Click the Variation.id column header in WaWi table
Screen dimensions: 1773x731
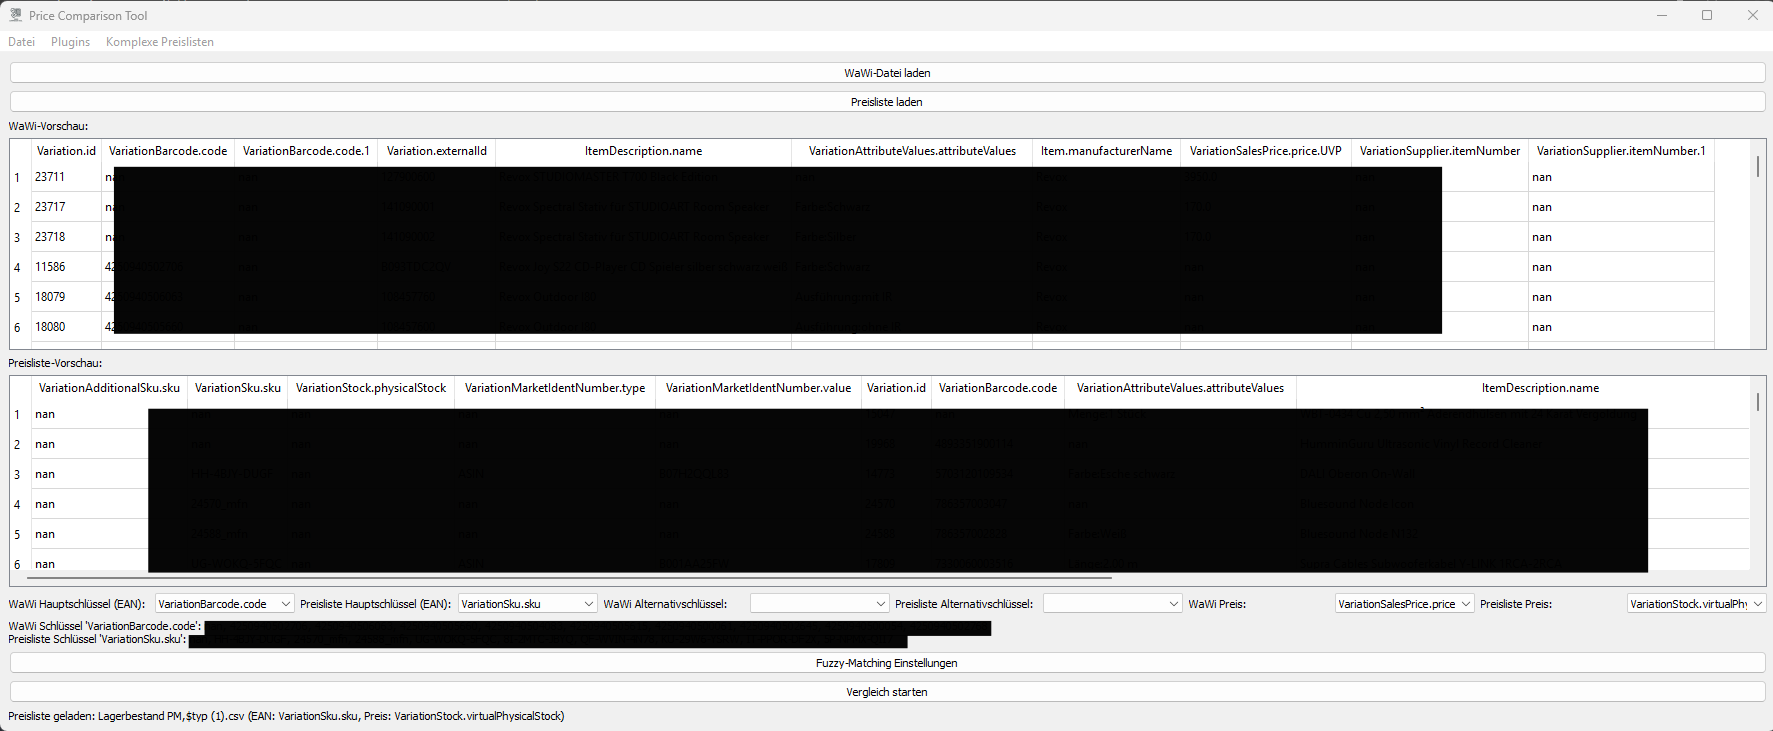(66, 151)
